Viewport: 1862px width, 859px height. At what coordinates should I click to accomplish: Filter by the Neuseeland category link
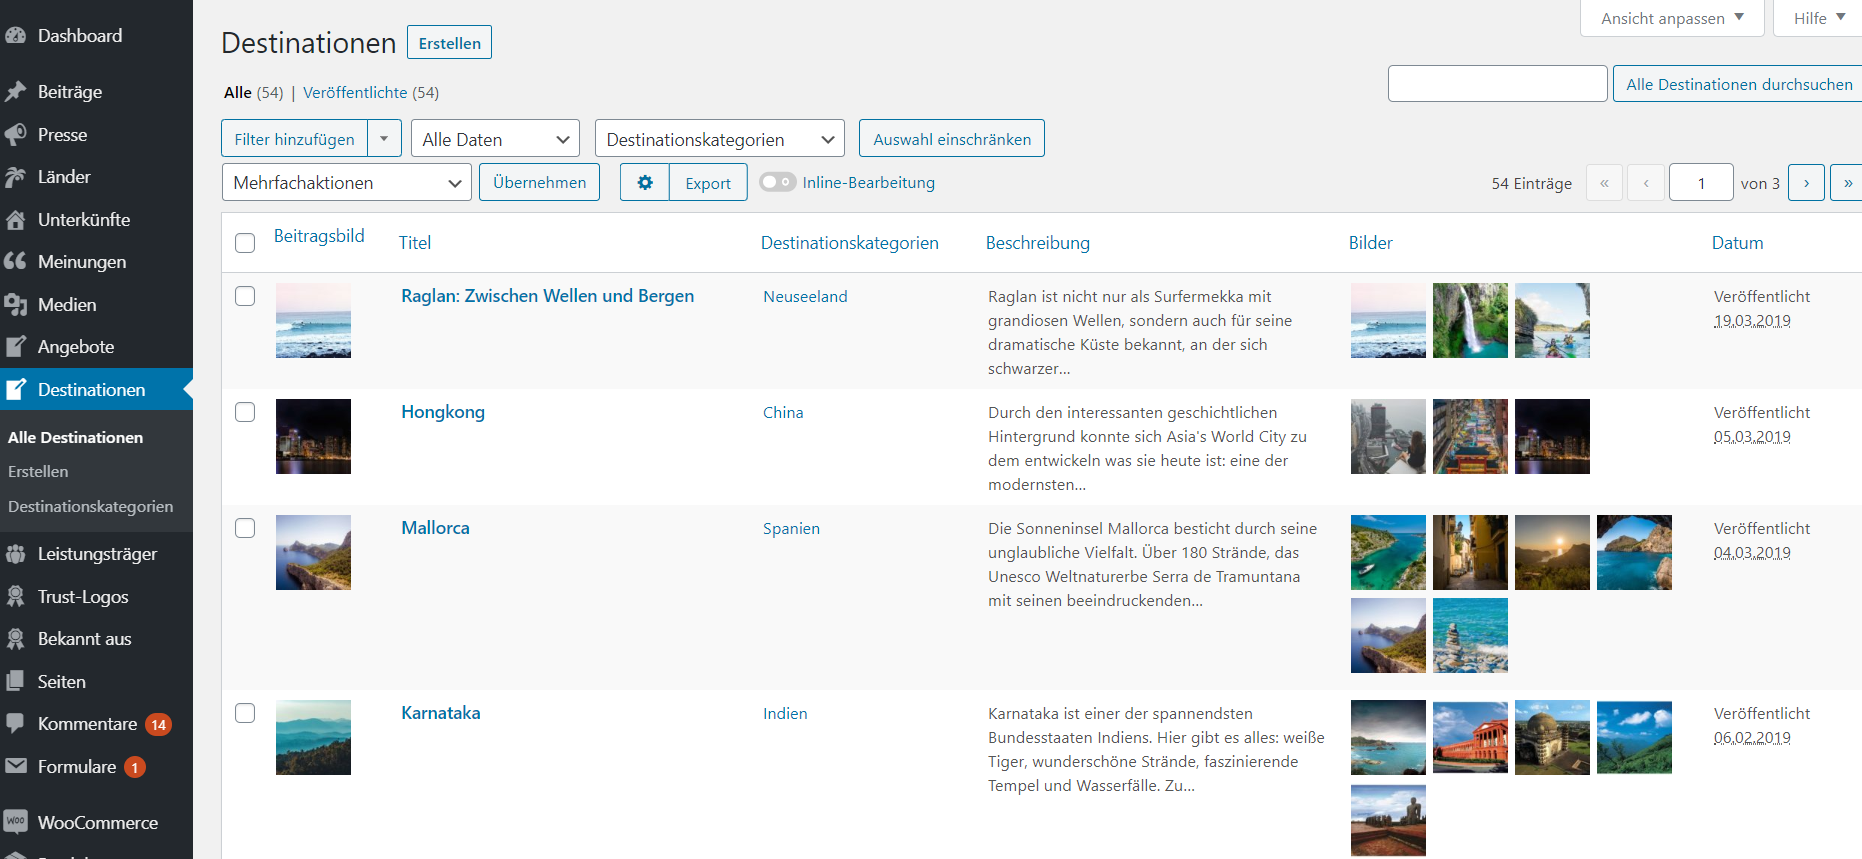[x=805, y=297]
